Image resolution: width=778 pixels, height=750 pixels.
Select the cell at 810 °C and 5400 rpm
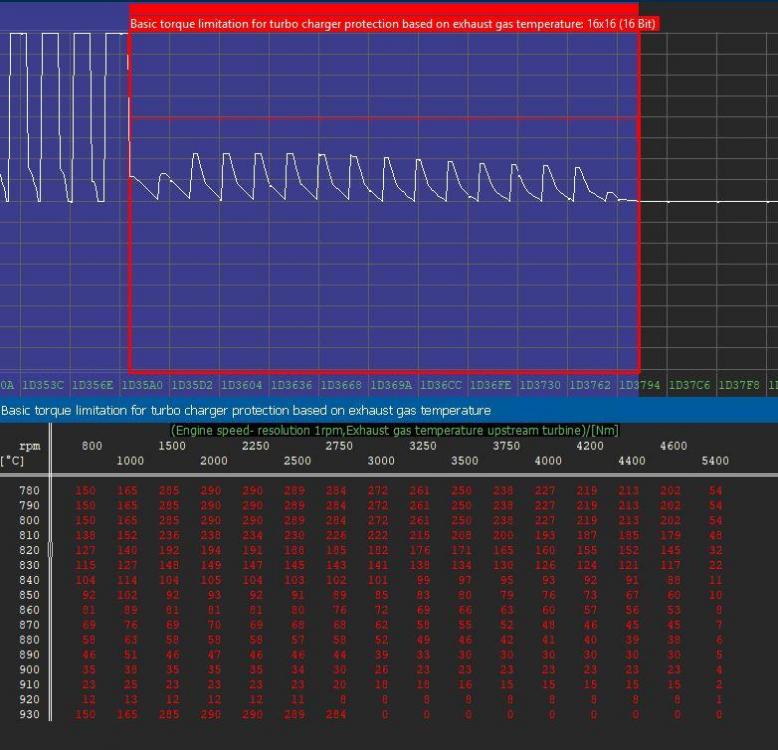pos(715,536)
